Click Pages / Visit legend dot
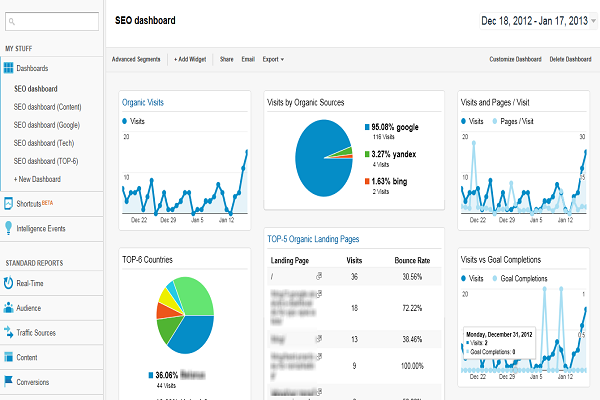The width and height of the screenshot is (600, 400). click(x=495, y=121)
